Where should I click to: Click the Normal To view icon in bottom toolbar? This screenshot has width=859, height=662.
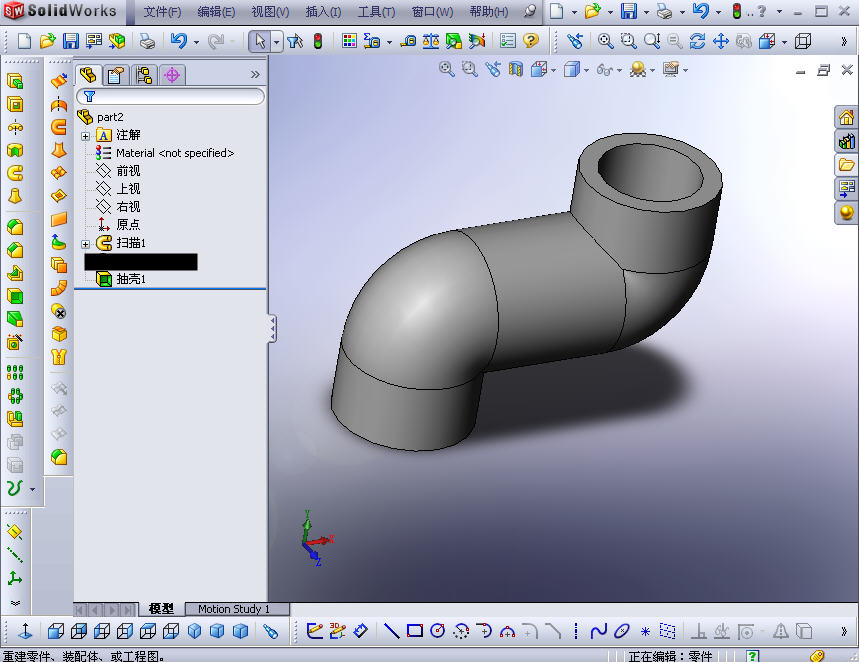click(x=25, y=631)
